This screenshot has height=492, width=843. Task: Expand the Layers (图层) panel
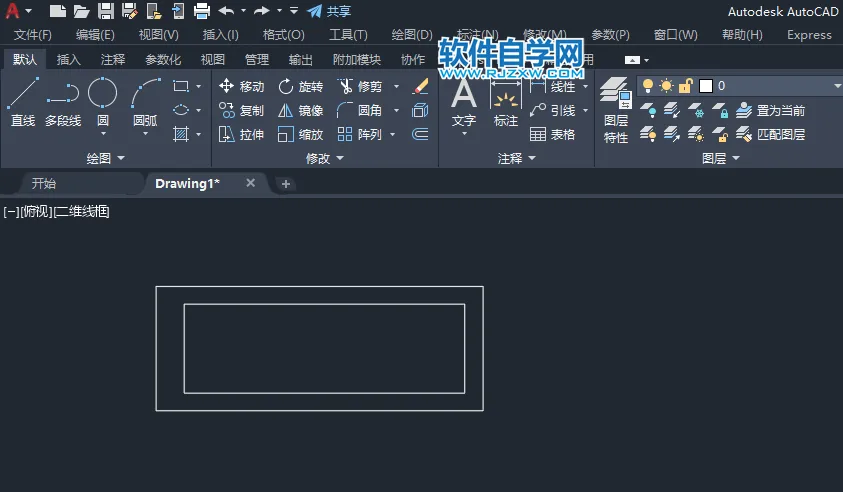click(x=721, y=158)
